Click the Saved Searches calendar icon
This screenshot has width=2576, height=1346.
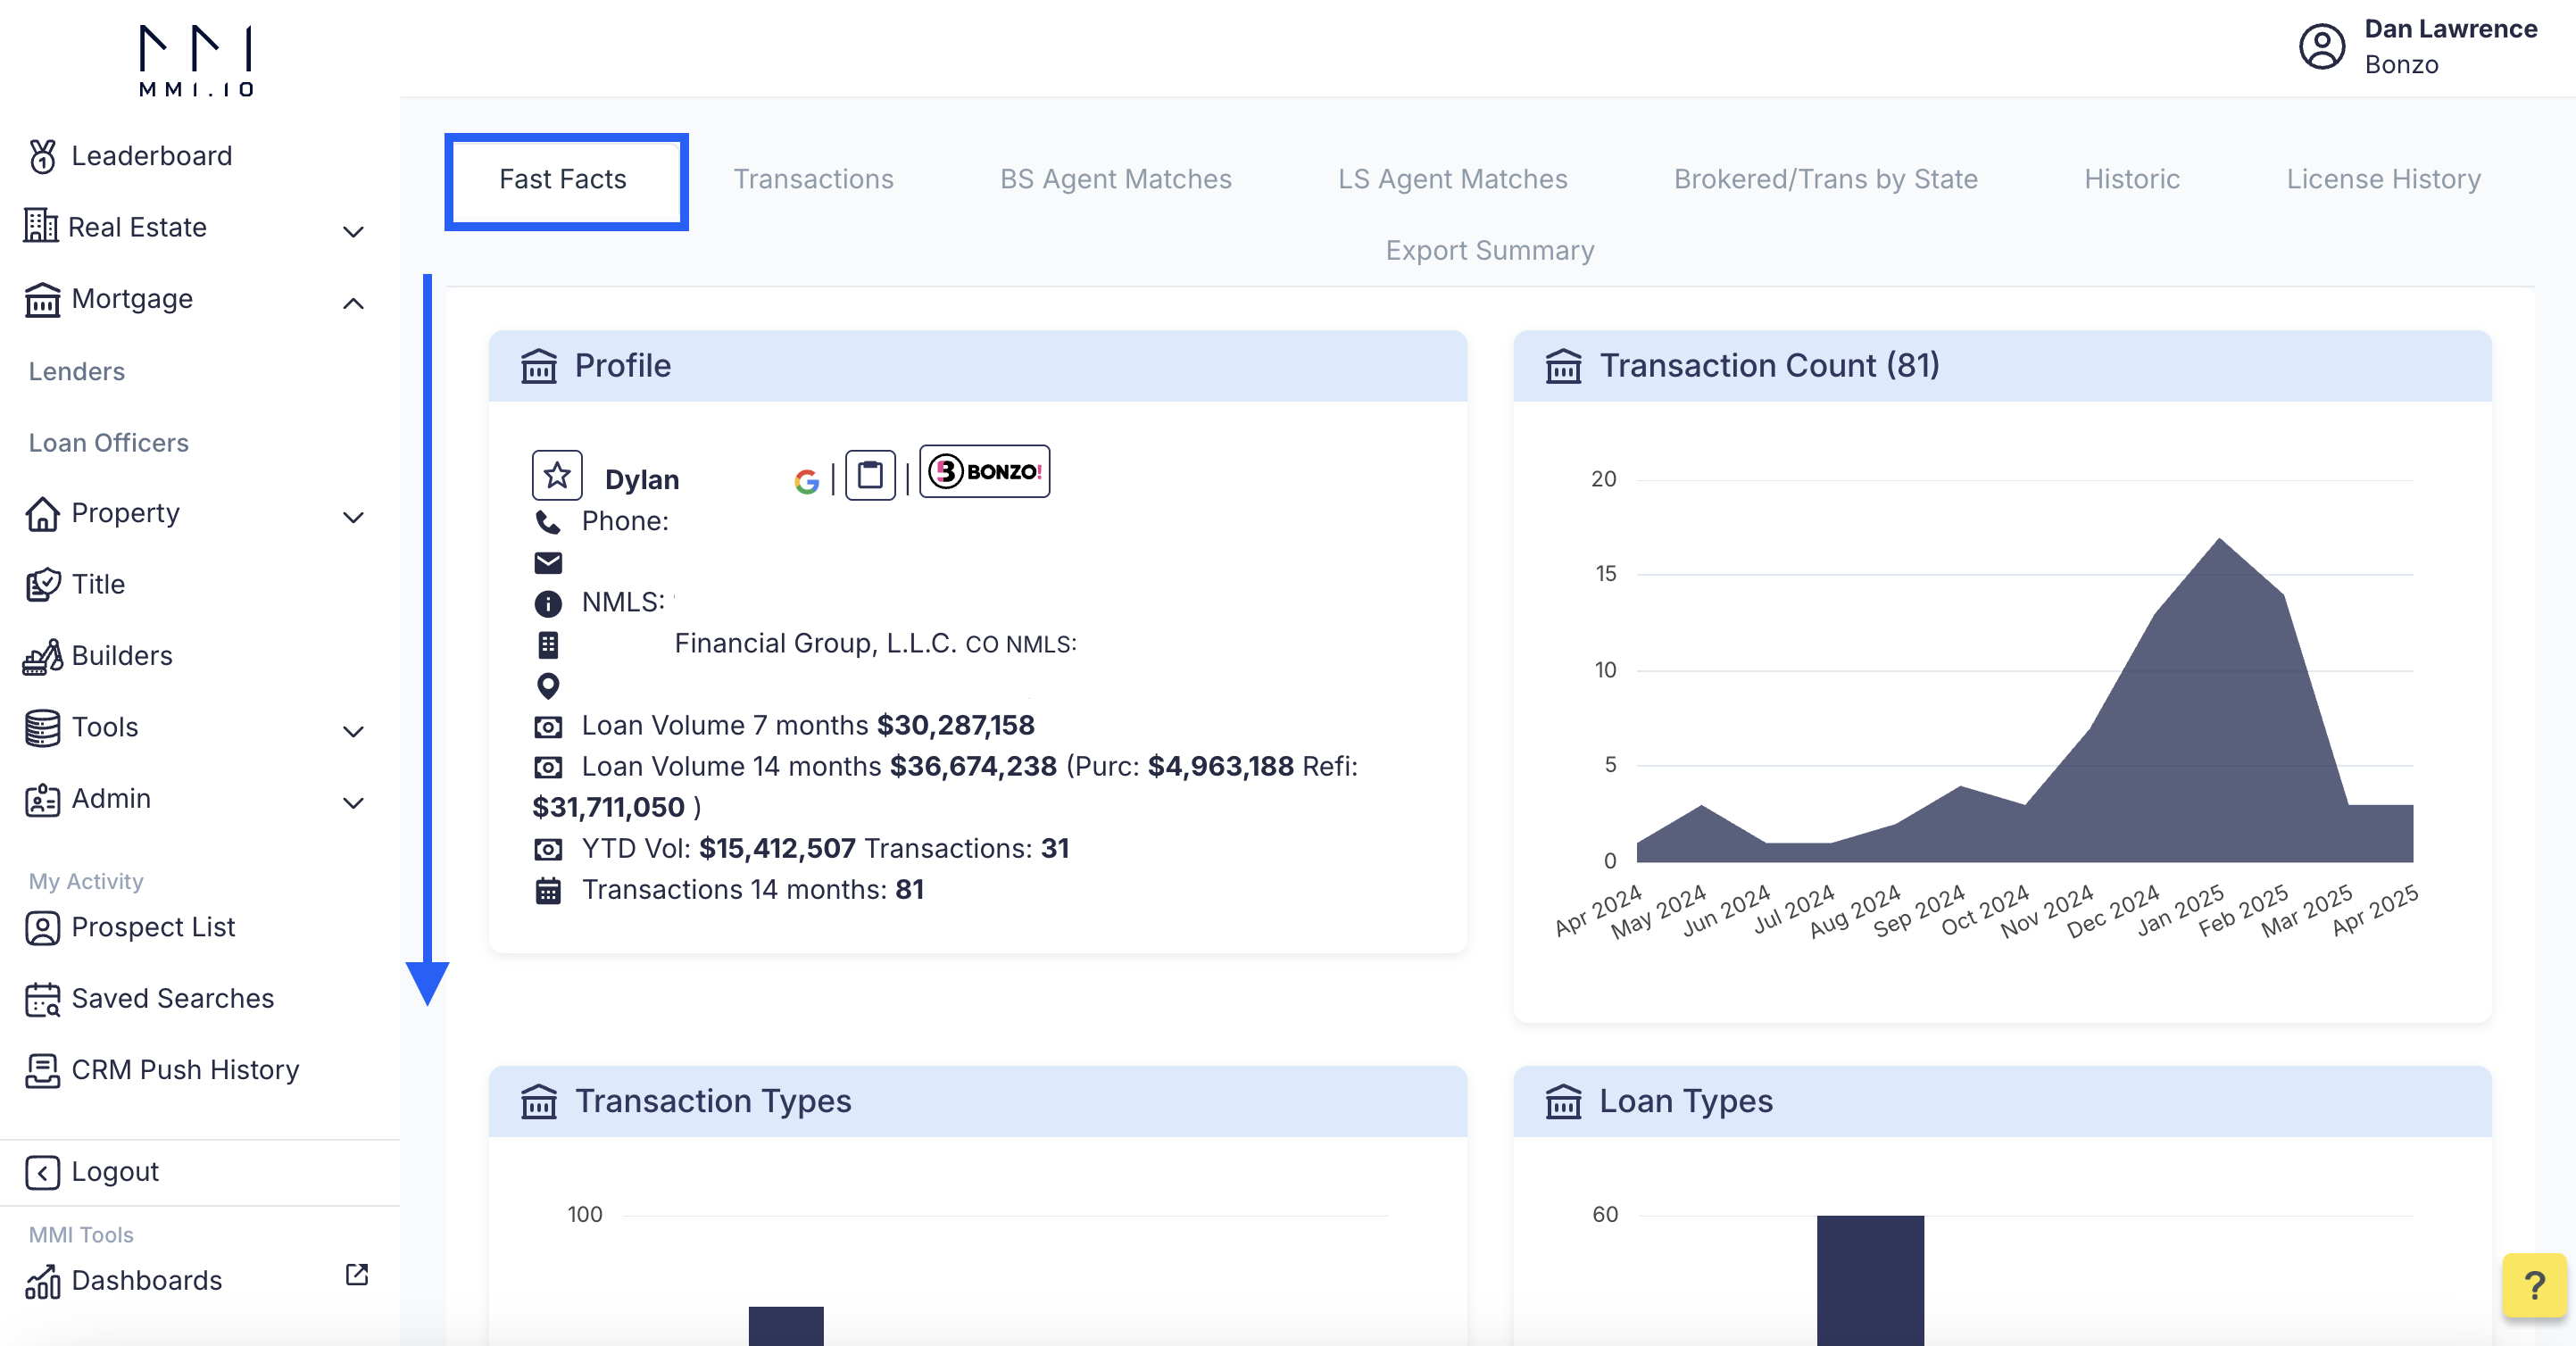click(x=42, y=999)
